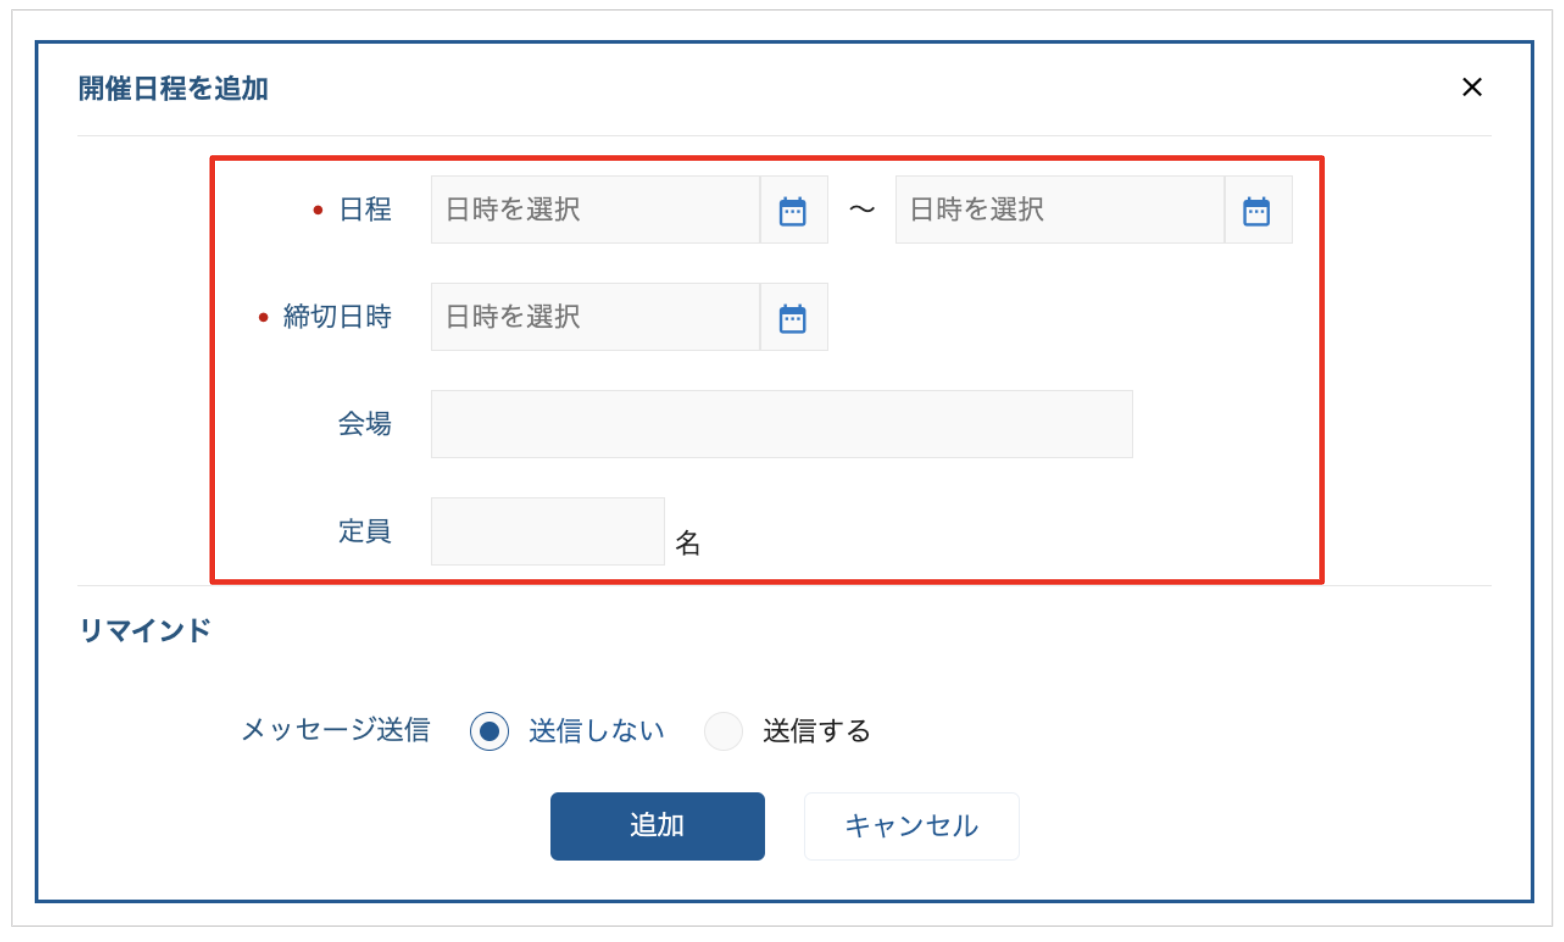Select the 送信する radio button
This screenshot has width=1564, height=942.
click(x=723, y=731)
